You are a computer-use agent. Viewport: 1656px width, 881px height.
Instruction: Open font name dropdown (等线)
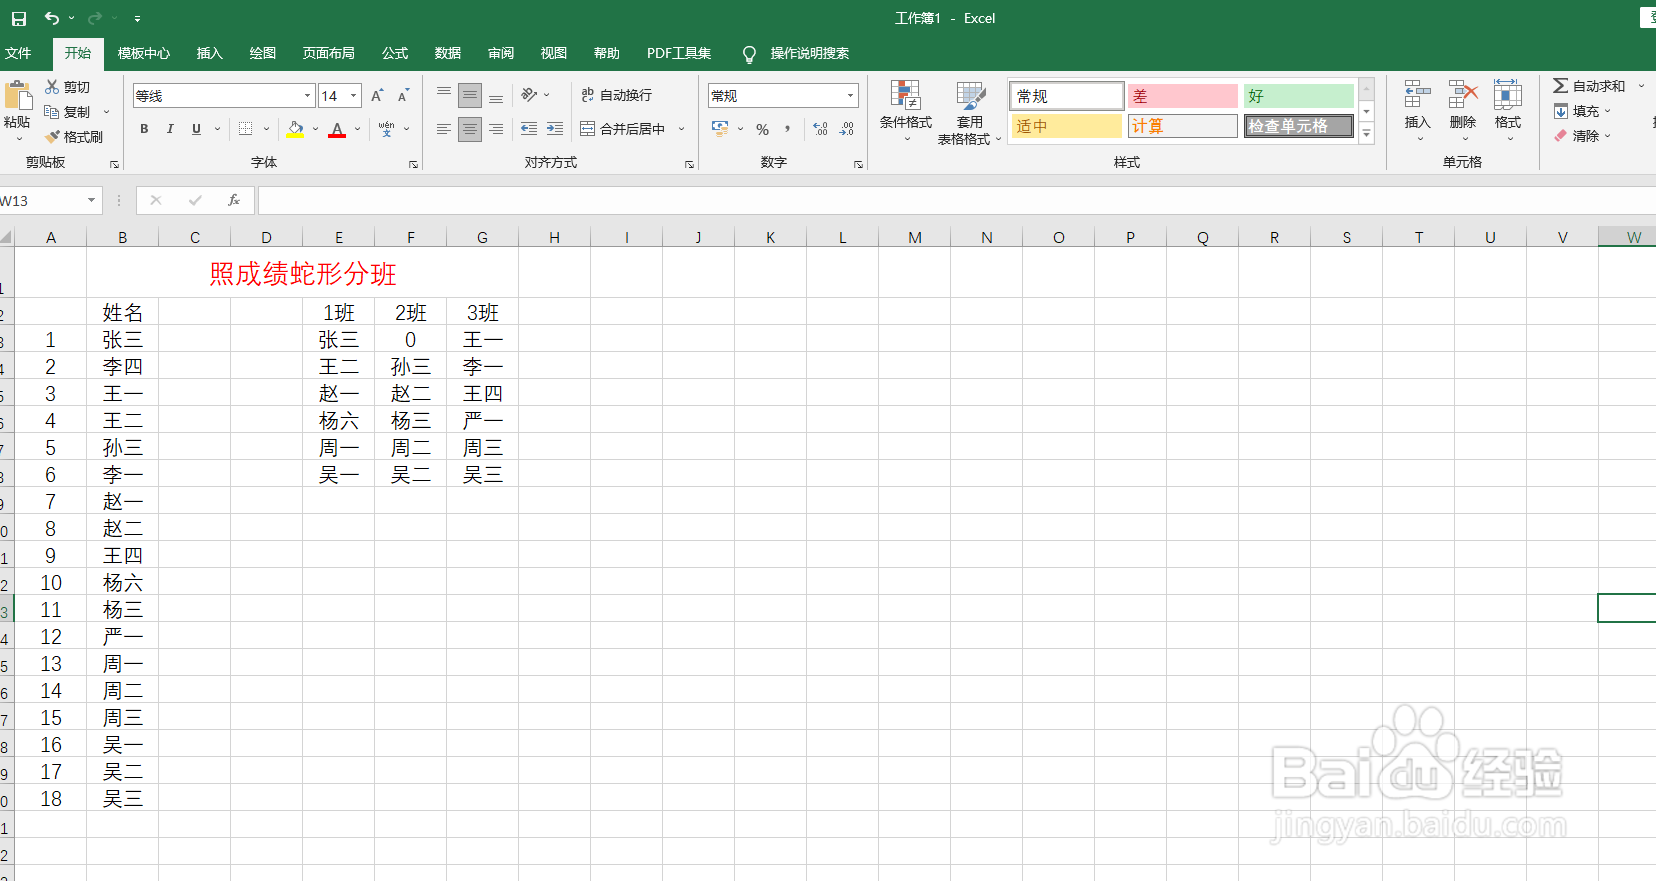308,96
